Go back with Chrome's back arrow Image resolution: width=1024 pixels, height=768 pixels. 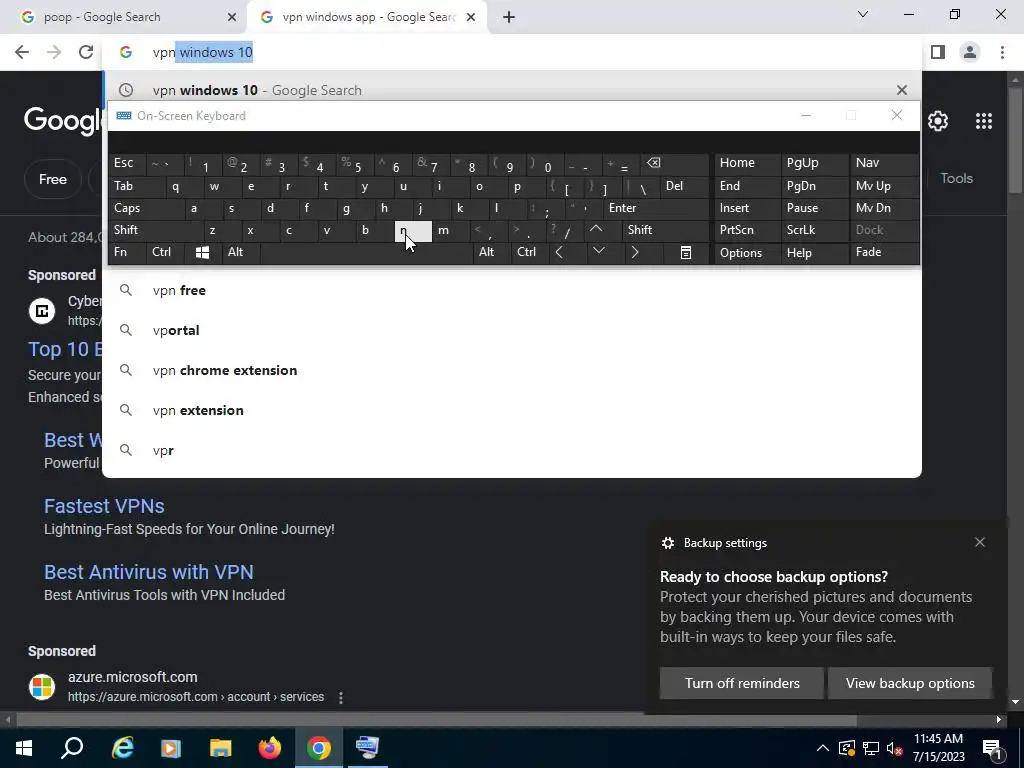click(22, 52)
